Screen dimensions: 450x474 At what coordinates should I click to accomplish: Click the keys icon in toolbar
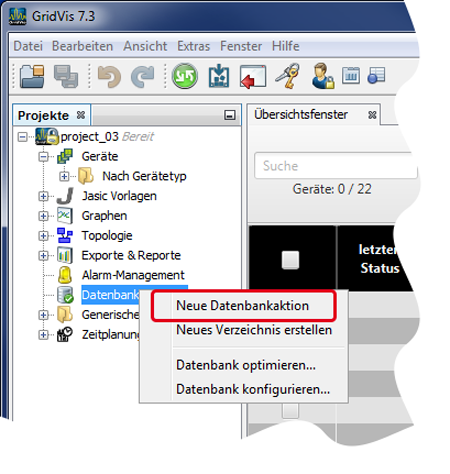pyautogui.click(x=288, y=76)
